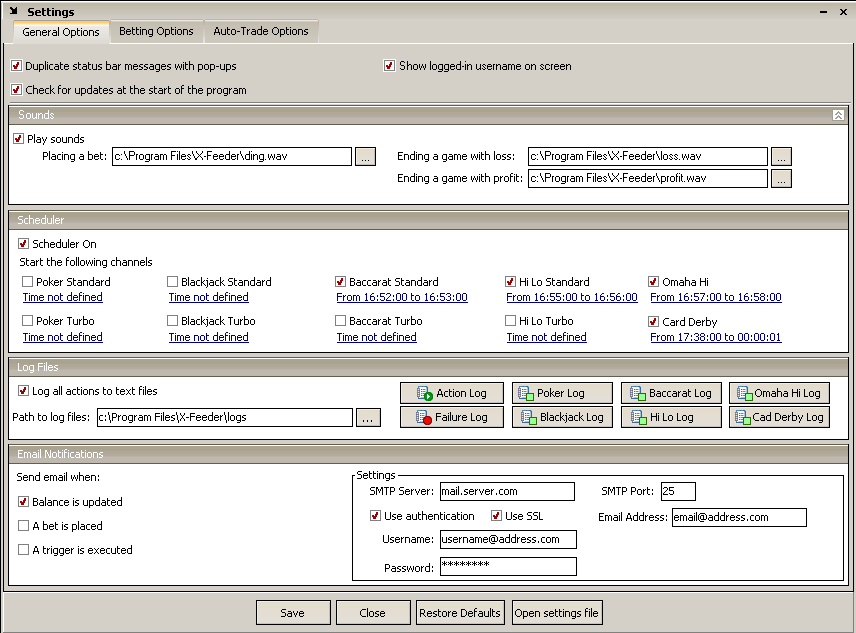Viewport: 856px width, 633px height.
Task: Uncheck Balance is updated email option
Action: point(23,501)
